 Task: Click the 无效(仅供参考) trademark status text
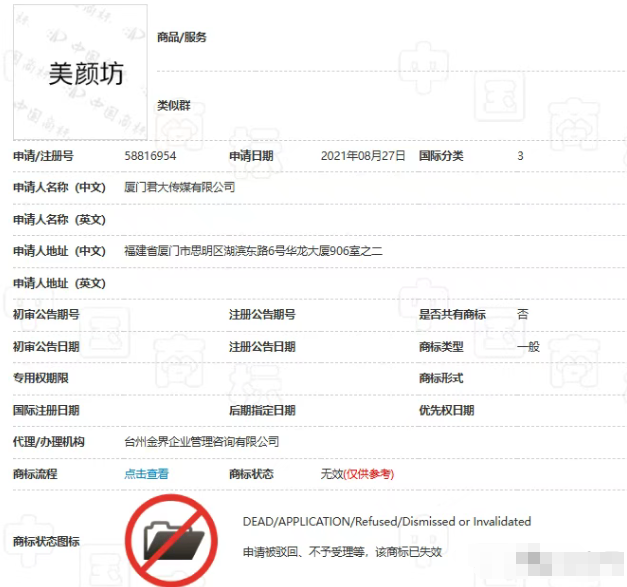tap(357, 474)
